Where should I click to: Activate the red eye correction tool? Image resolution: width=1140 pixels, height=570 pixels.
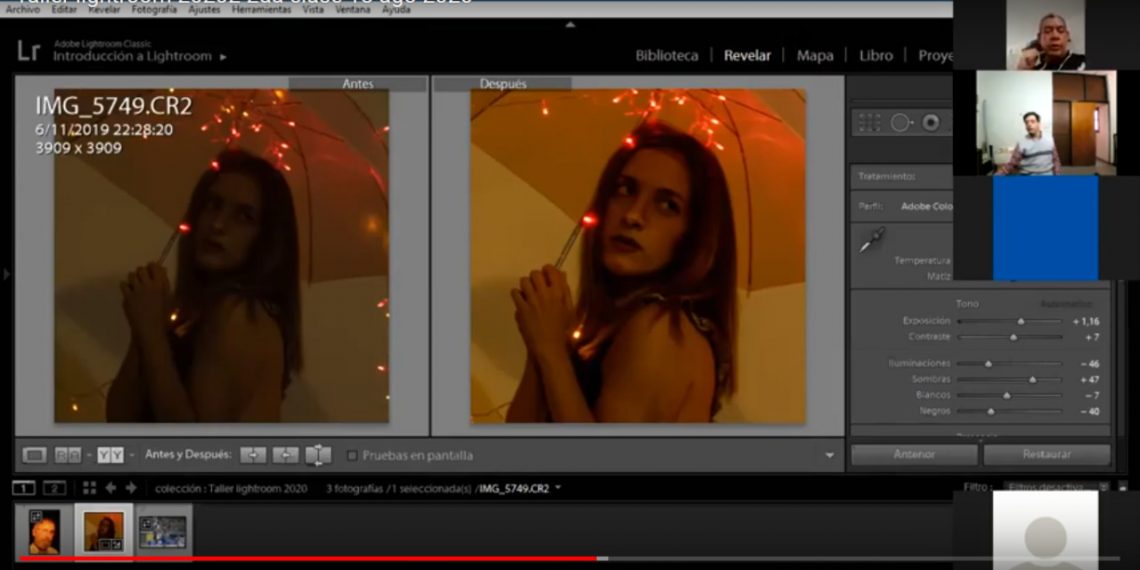(931, 122)
